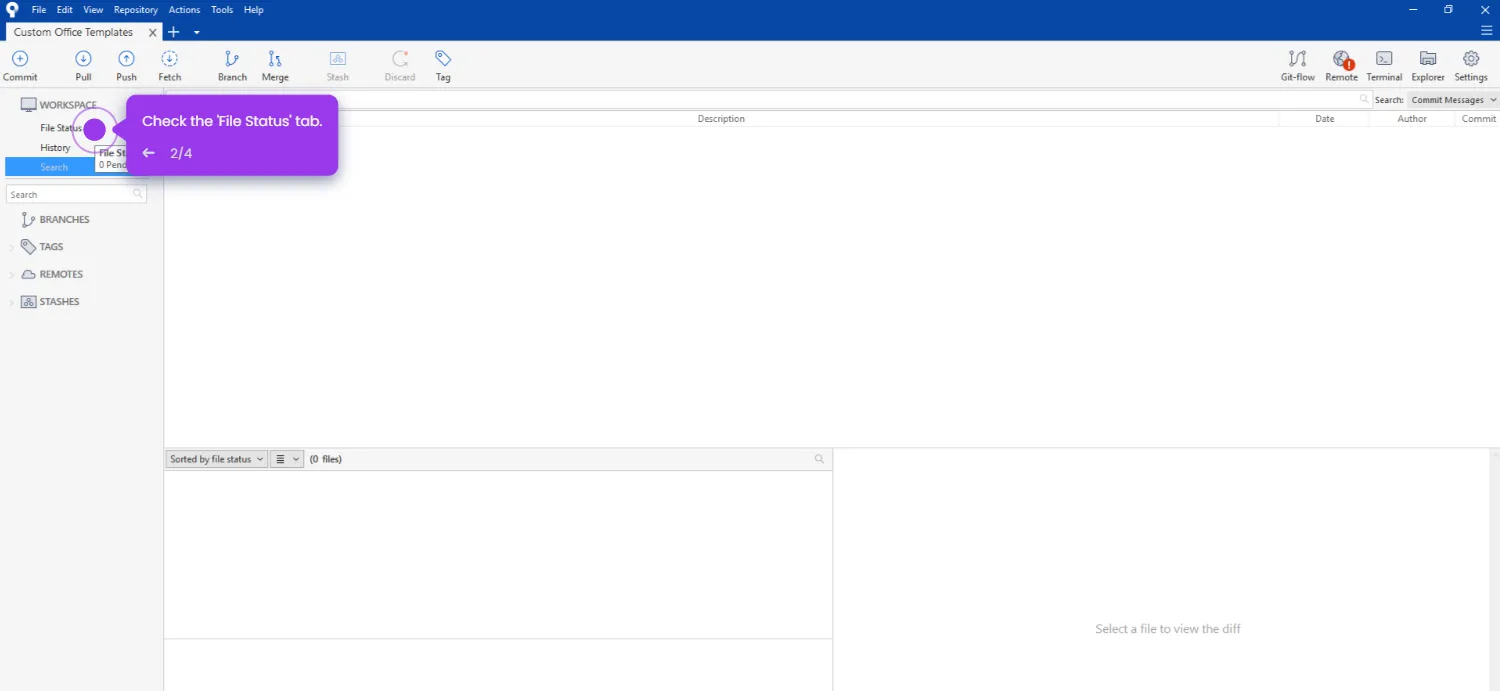Open the Commit Messages search dropdown

(1453, 100)
